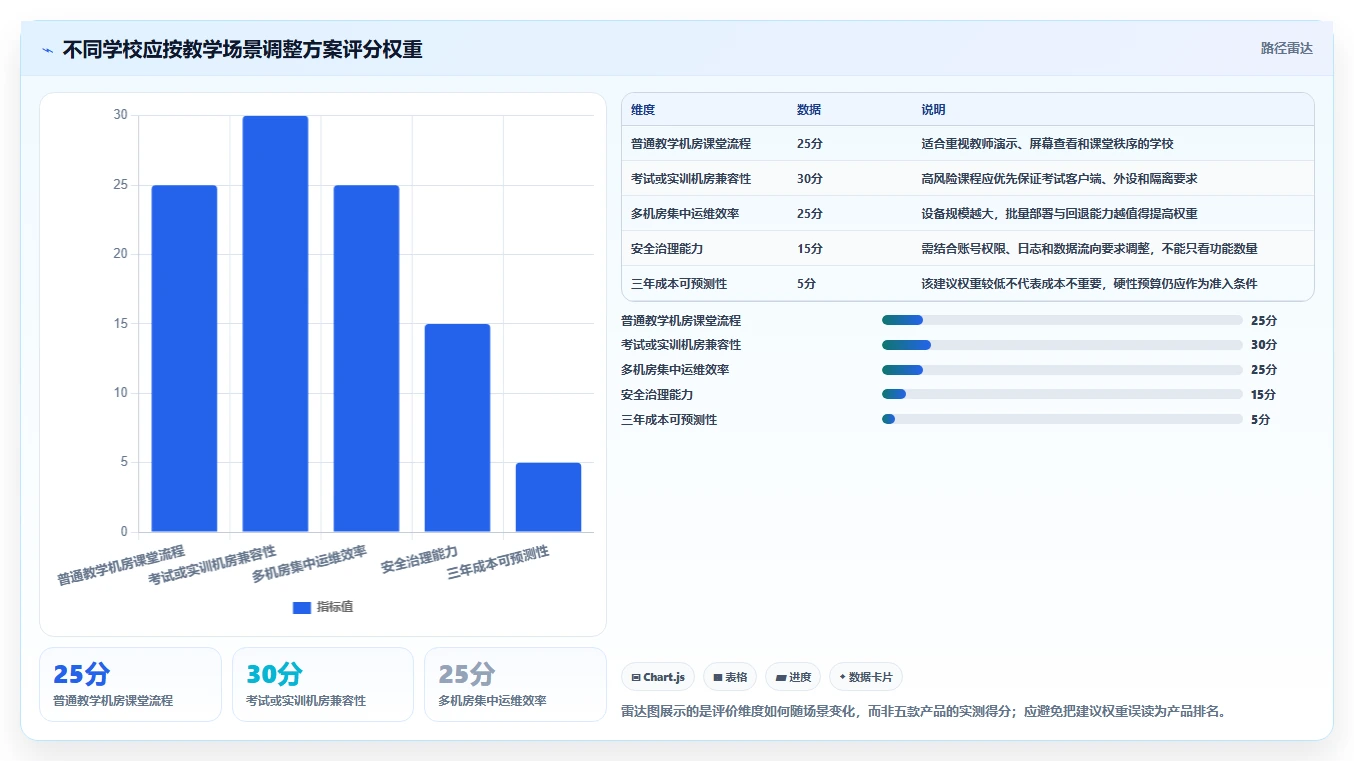This screenshot has width=1354, height=761.
Task: Click the 15分 value in the table
Action: pos(809,249)
